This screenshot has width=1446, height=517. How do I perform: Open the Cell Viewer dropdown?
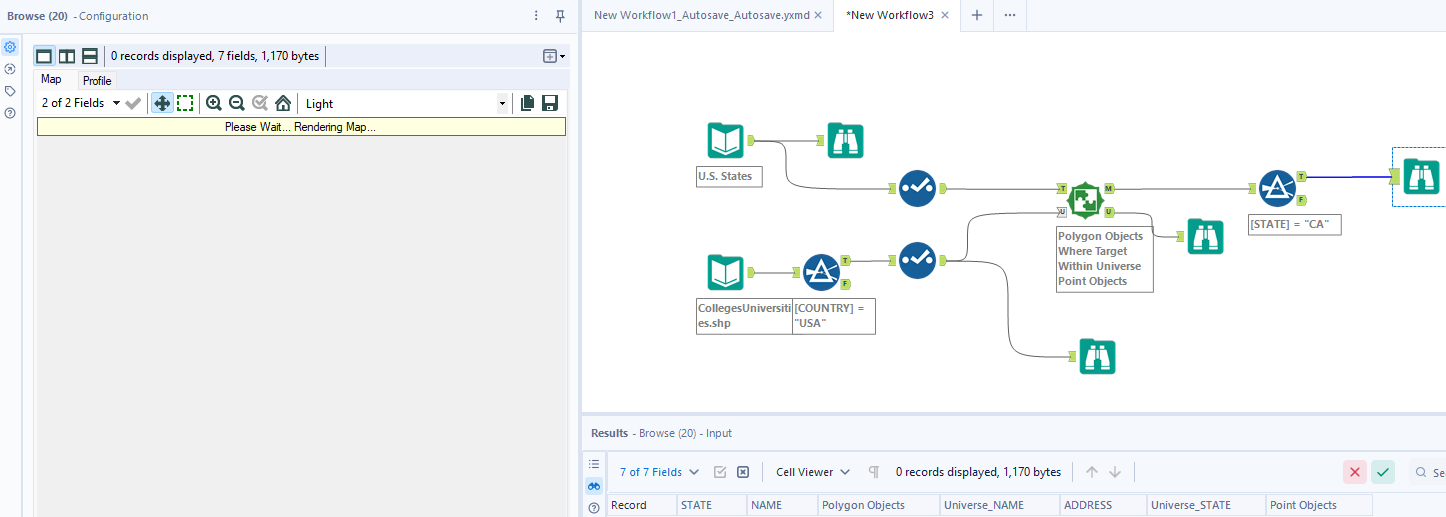(x=813, y=472)
